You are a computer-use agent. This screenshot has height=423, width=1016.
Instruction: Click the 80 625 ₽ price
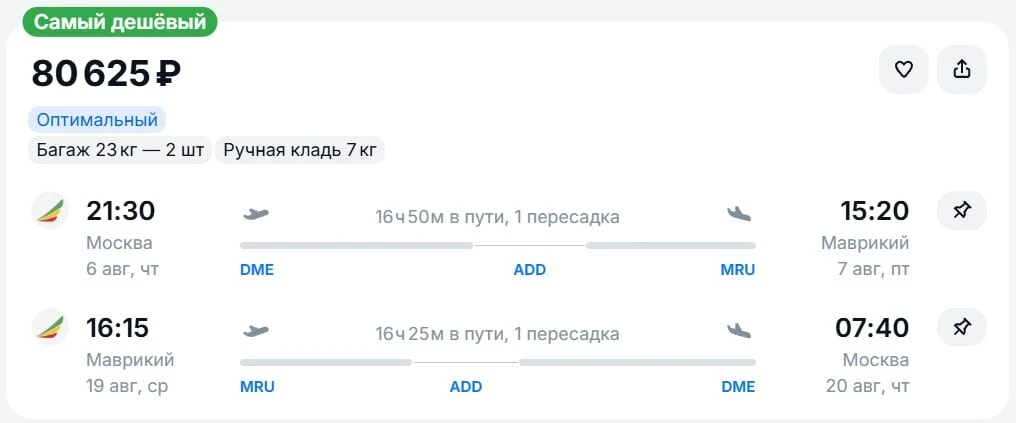tap(106, 73)
